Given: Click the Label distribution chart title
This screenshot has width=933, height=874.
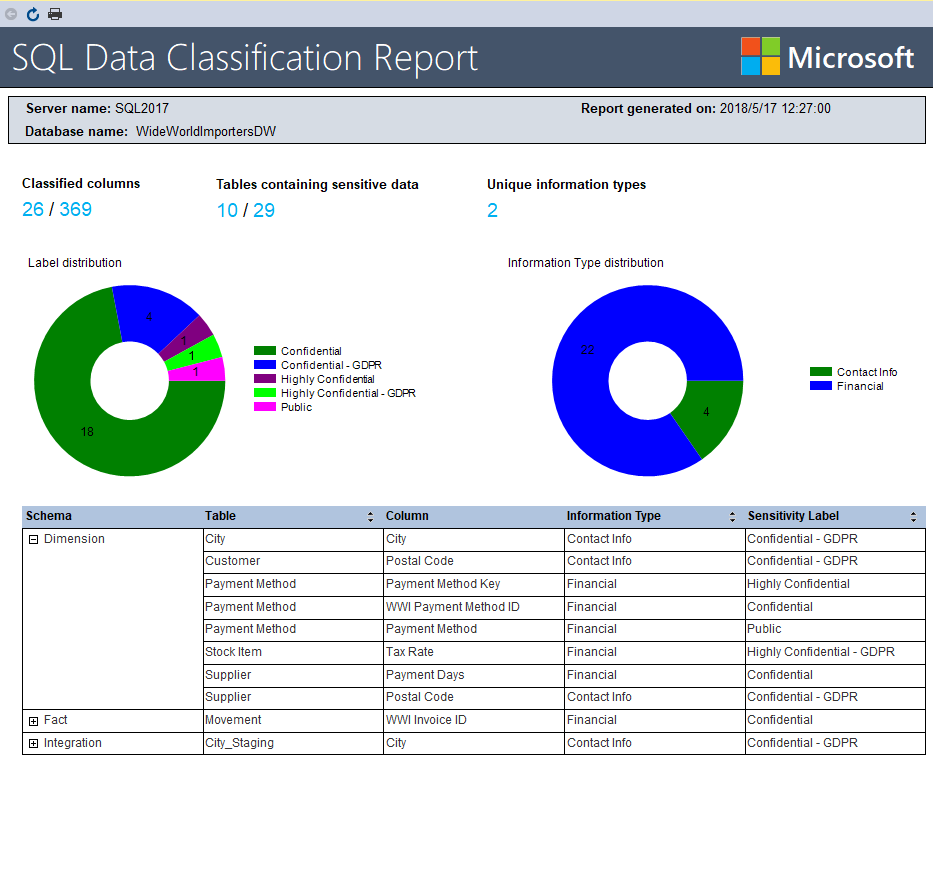Looking at the screenshot, I should click(x=75, y=263).
